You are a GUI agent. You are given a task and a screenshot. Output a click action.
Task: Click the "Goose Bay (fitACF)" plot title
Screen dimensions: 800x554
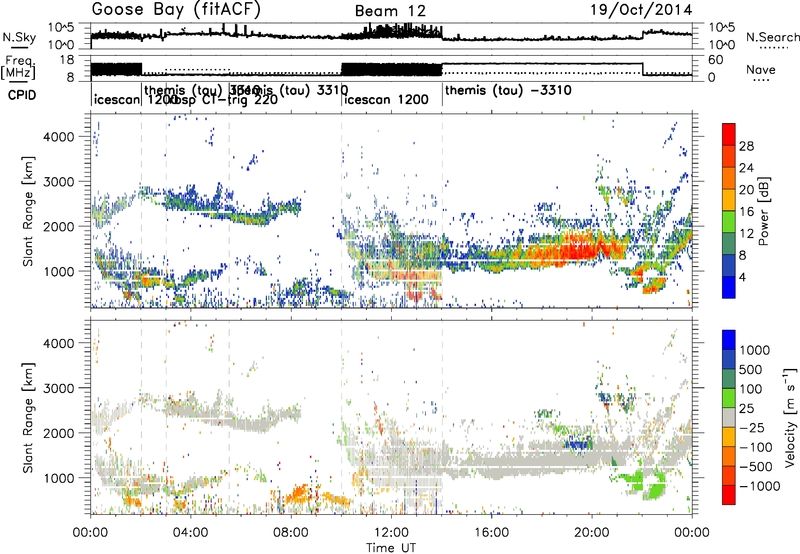point(176,9)
